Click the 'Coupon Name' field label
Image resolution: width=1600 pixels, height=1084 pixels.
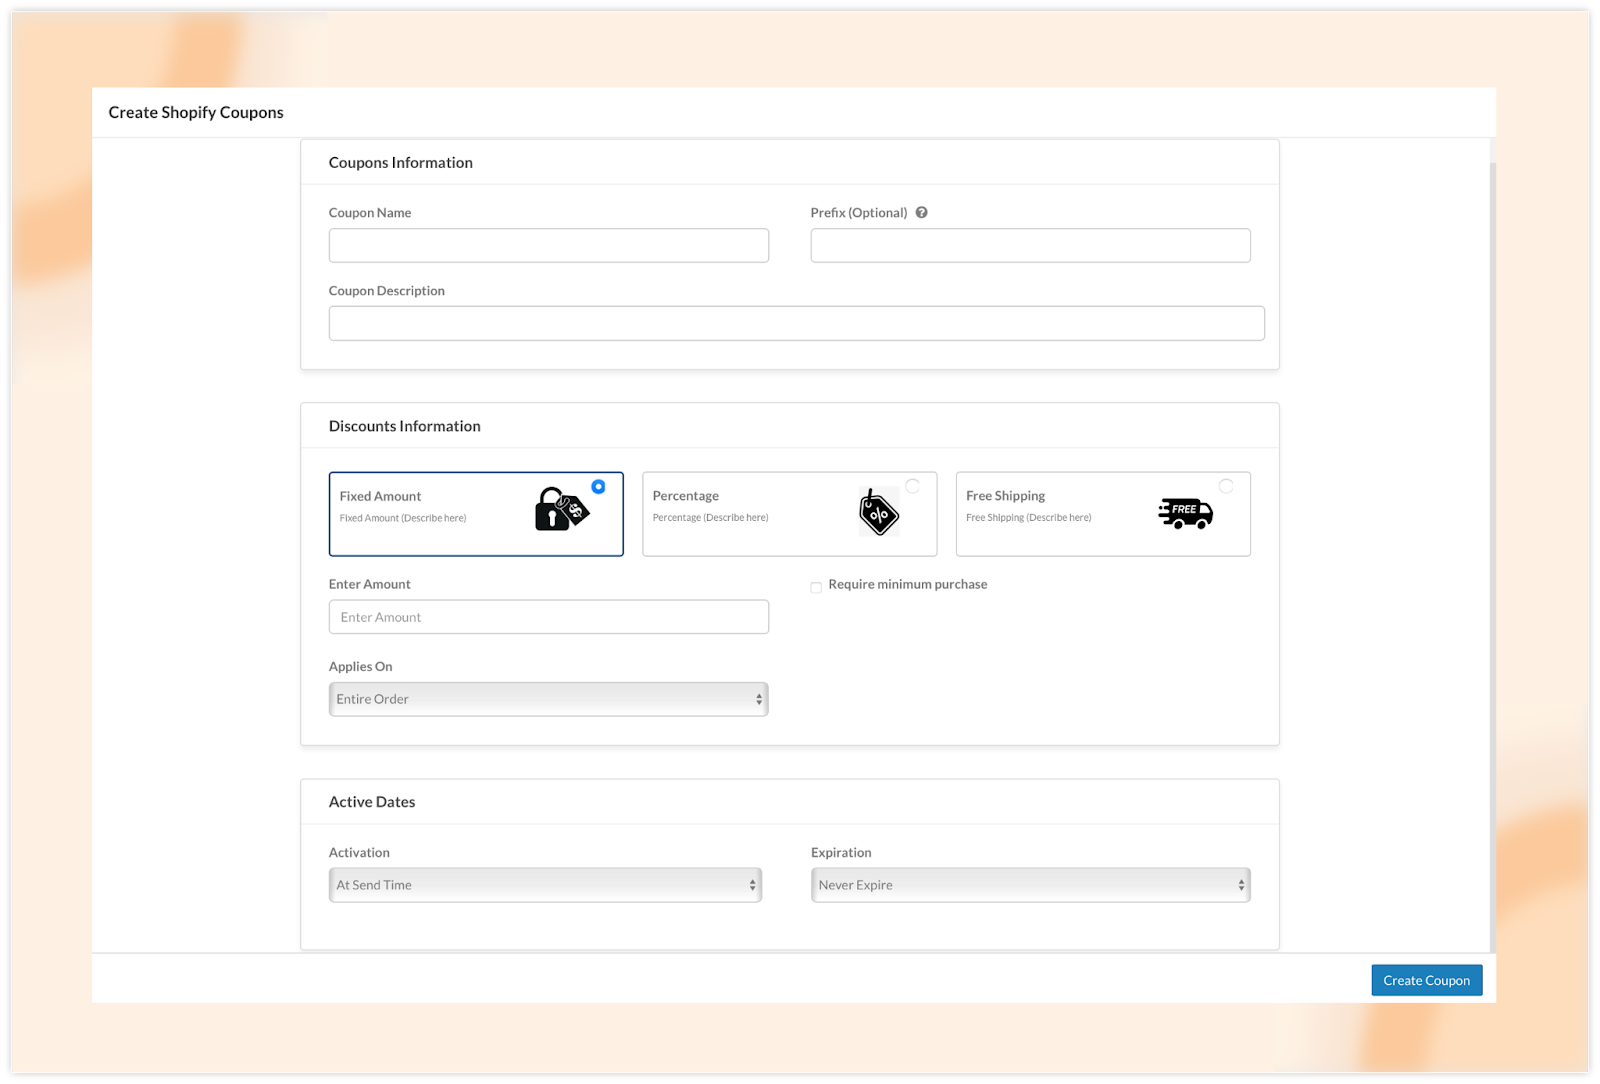[x=370, y=213]
